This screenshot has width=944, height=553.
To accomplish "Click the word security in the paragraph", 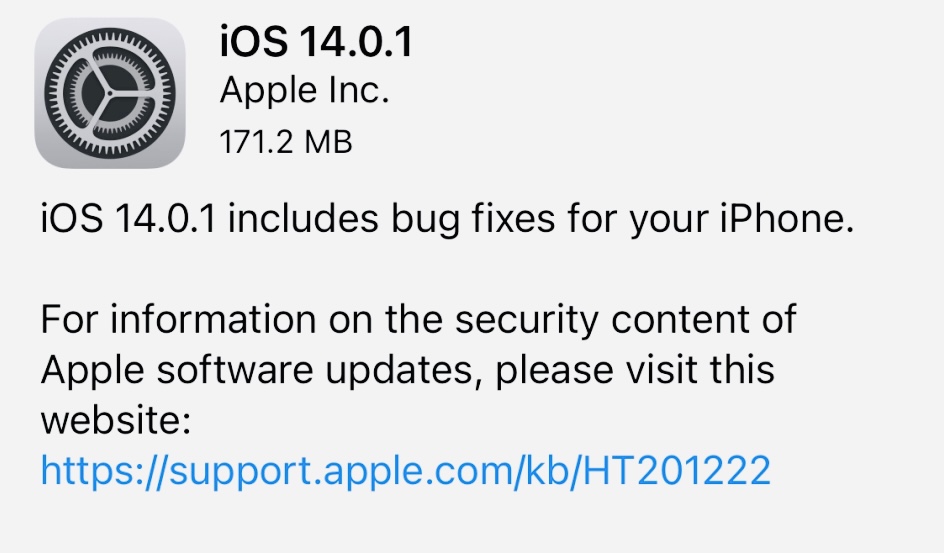I will coord(526,320).
